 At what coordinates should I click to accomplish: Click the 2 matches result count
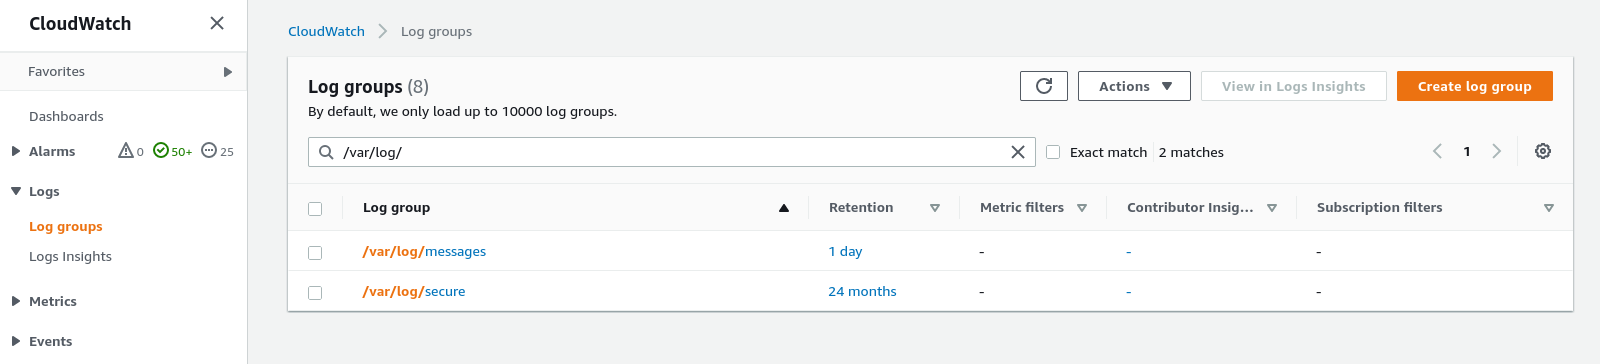[x=1191, y=152]
